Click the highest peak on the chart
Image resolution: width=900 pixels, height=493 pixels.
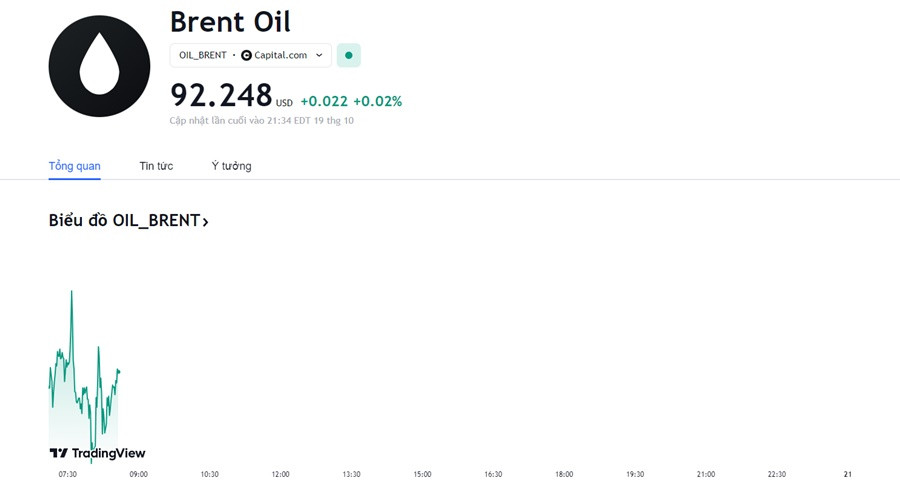[72, 292]
